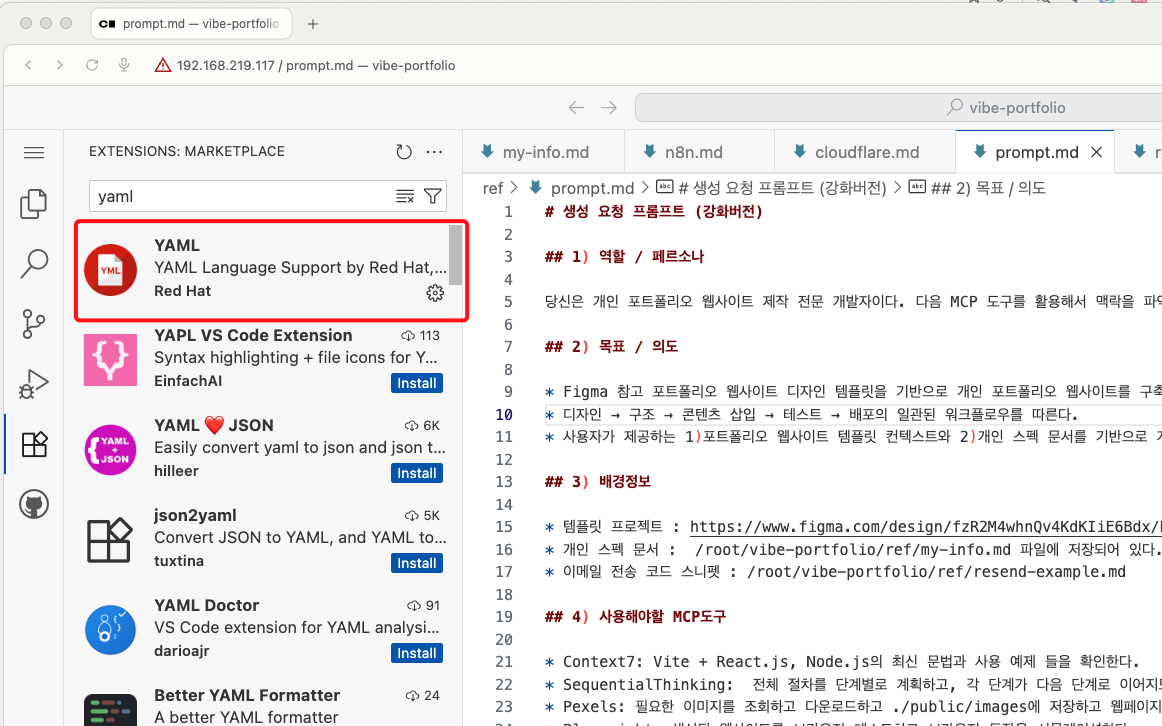Refresh the extensions marketplace list

tap(404, 152)
